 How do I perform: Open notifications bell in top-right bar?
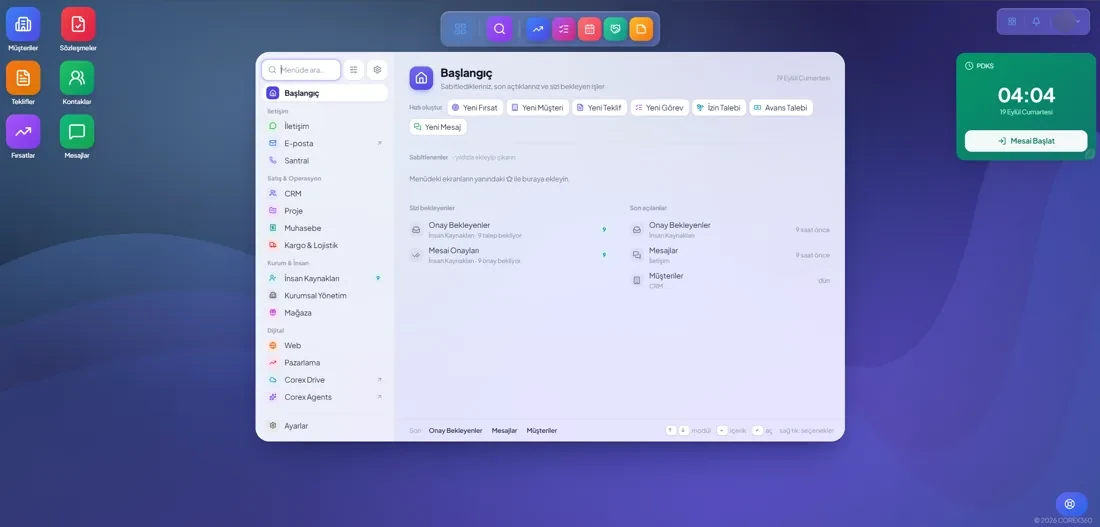[1036, 22]
